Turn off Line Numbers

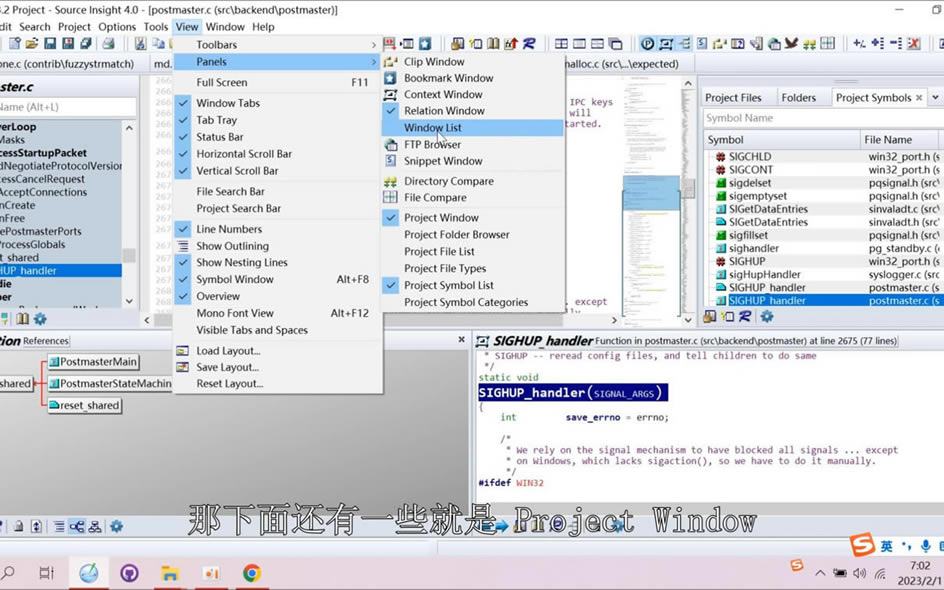tap(278, 229)
